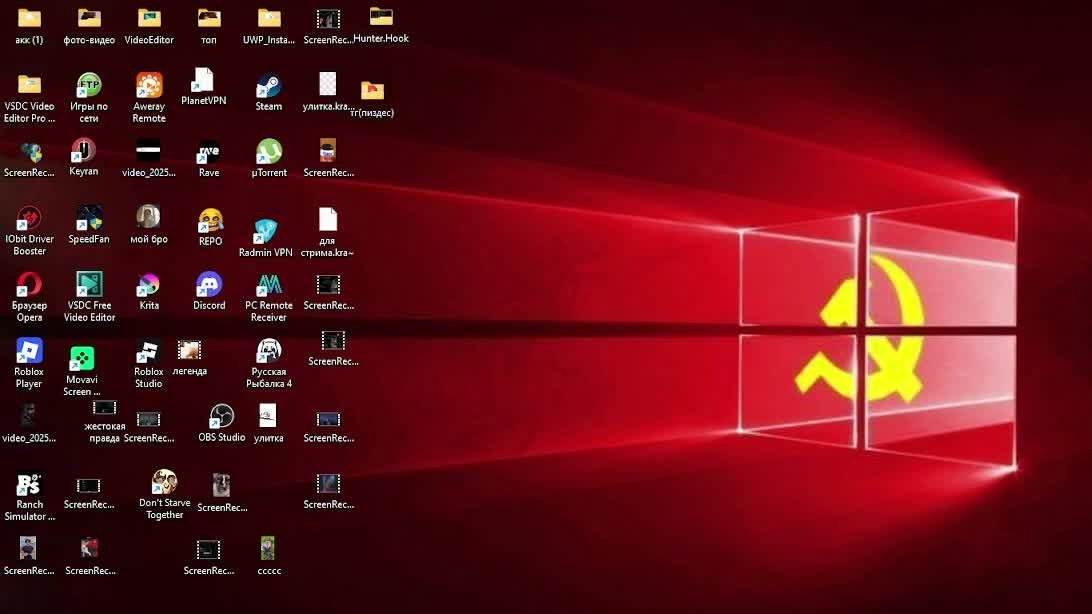
Task: Select the легенда image file
Action: tap(189, 350)
